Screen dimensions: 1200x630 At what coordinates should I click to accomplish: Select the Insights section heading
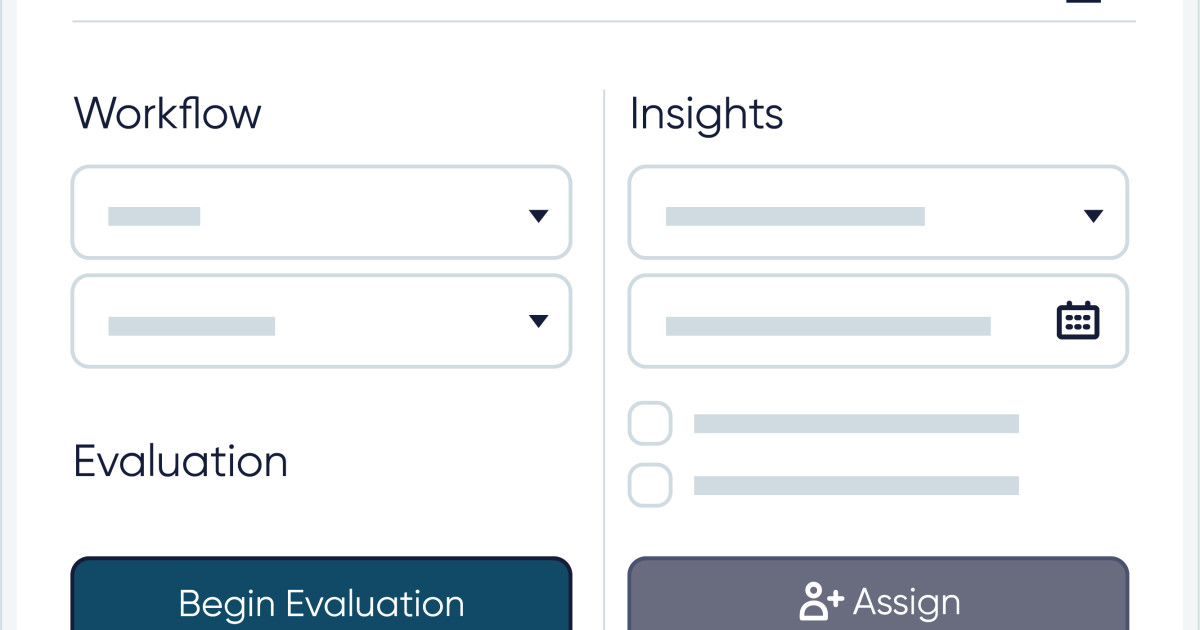pyautogui.click(x=706, y=114)
